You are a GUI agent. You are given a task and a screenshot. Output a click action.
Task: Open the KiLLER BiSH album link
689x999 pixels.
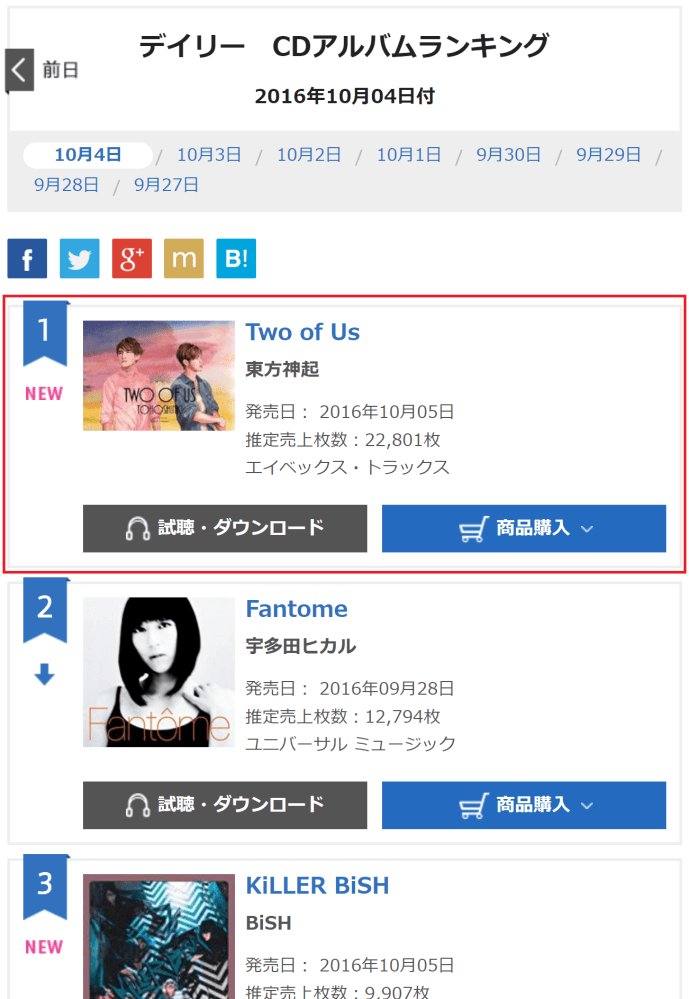(317, 886)
